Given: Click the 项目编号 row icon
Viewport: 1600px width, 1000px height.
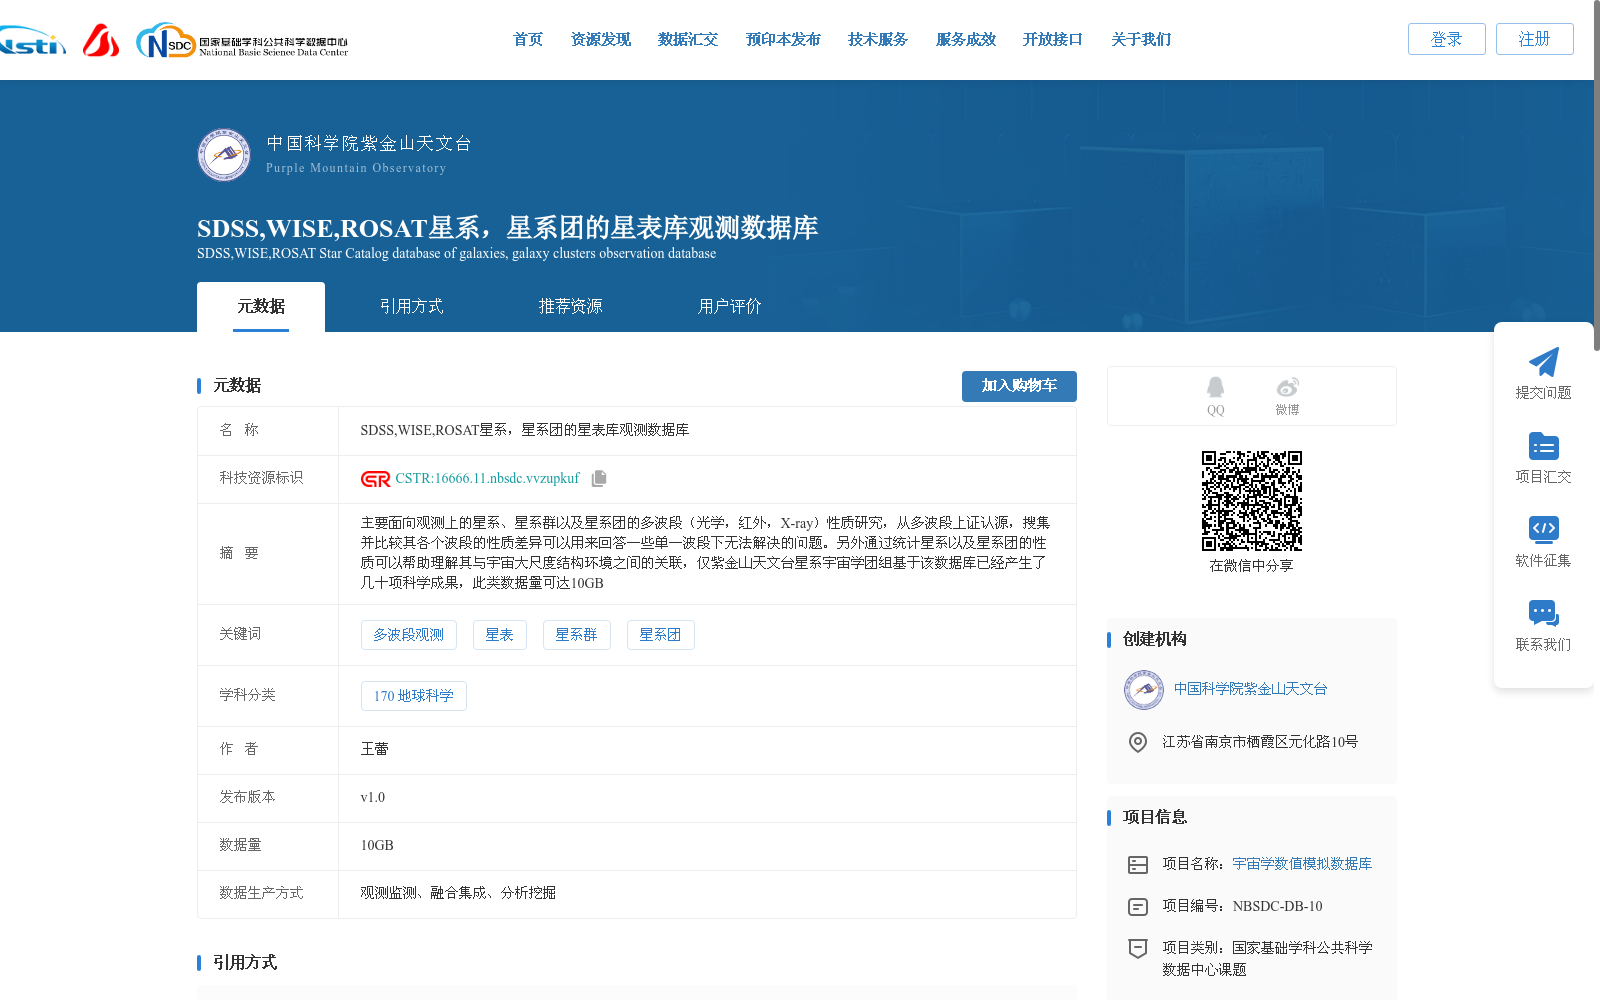Looking at the screenshot, I should coord(1138,907).
